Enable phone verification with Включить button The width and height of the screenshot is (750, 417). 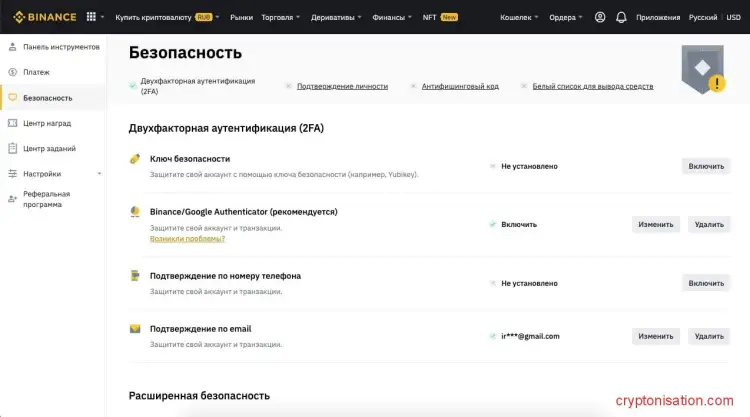(x=706, y=283)
